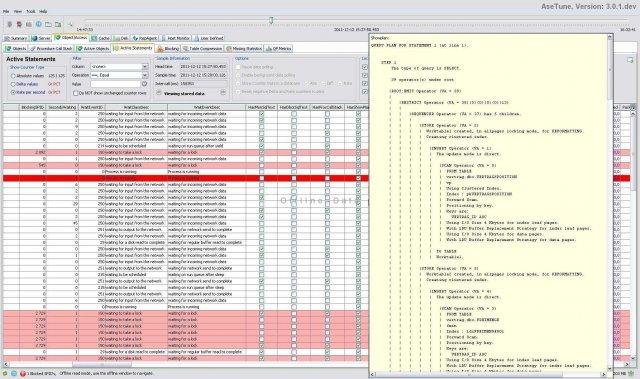
Task: Open the RepAgent tab
Action: click(145, 38)
